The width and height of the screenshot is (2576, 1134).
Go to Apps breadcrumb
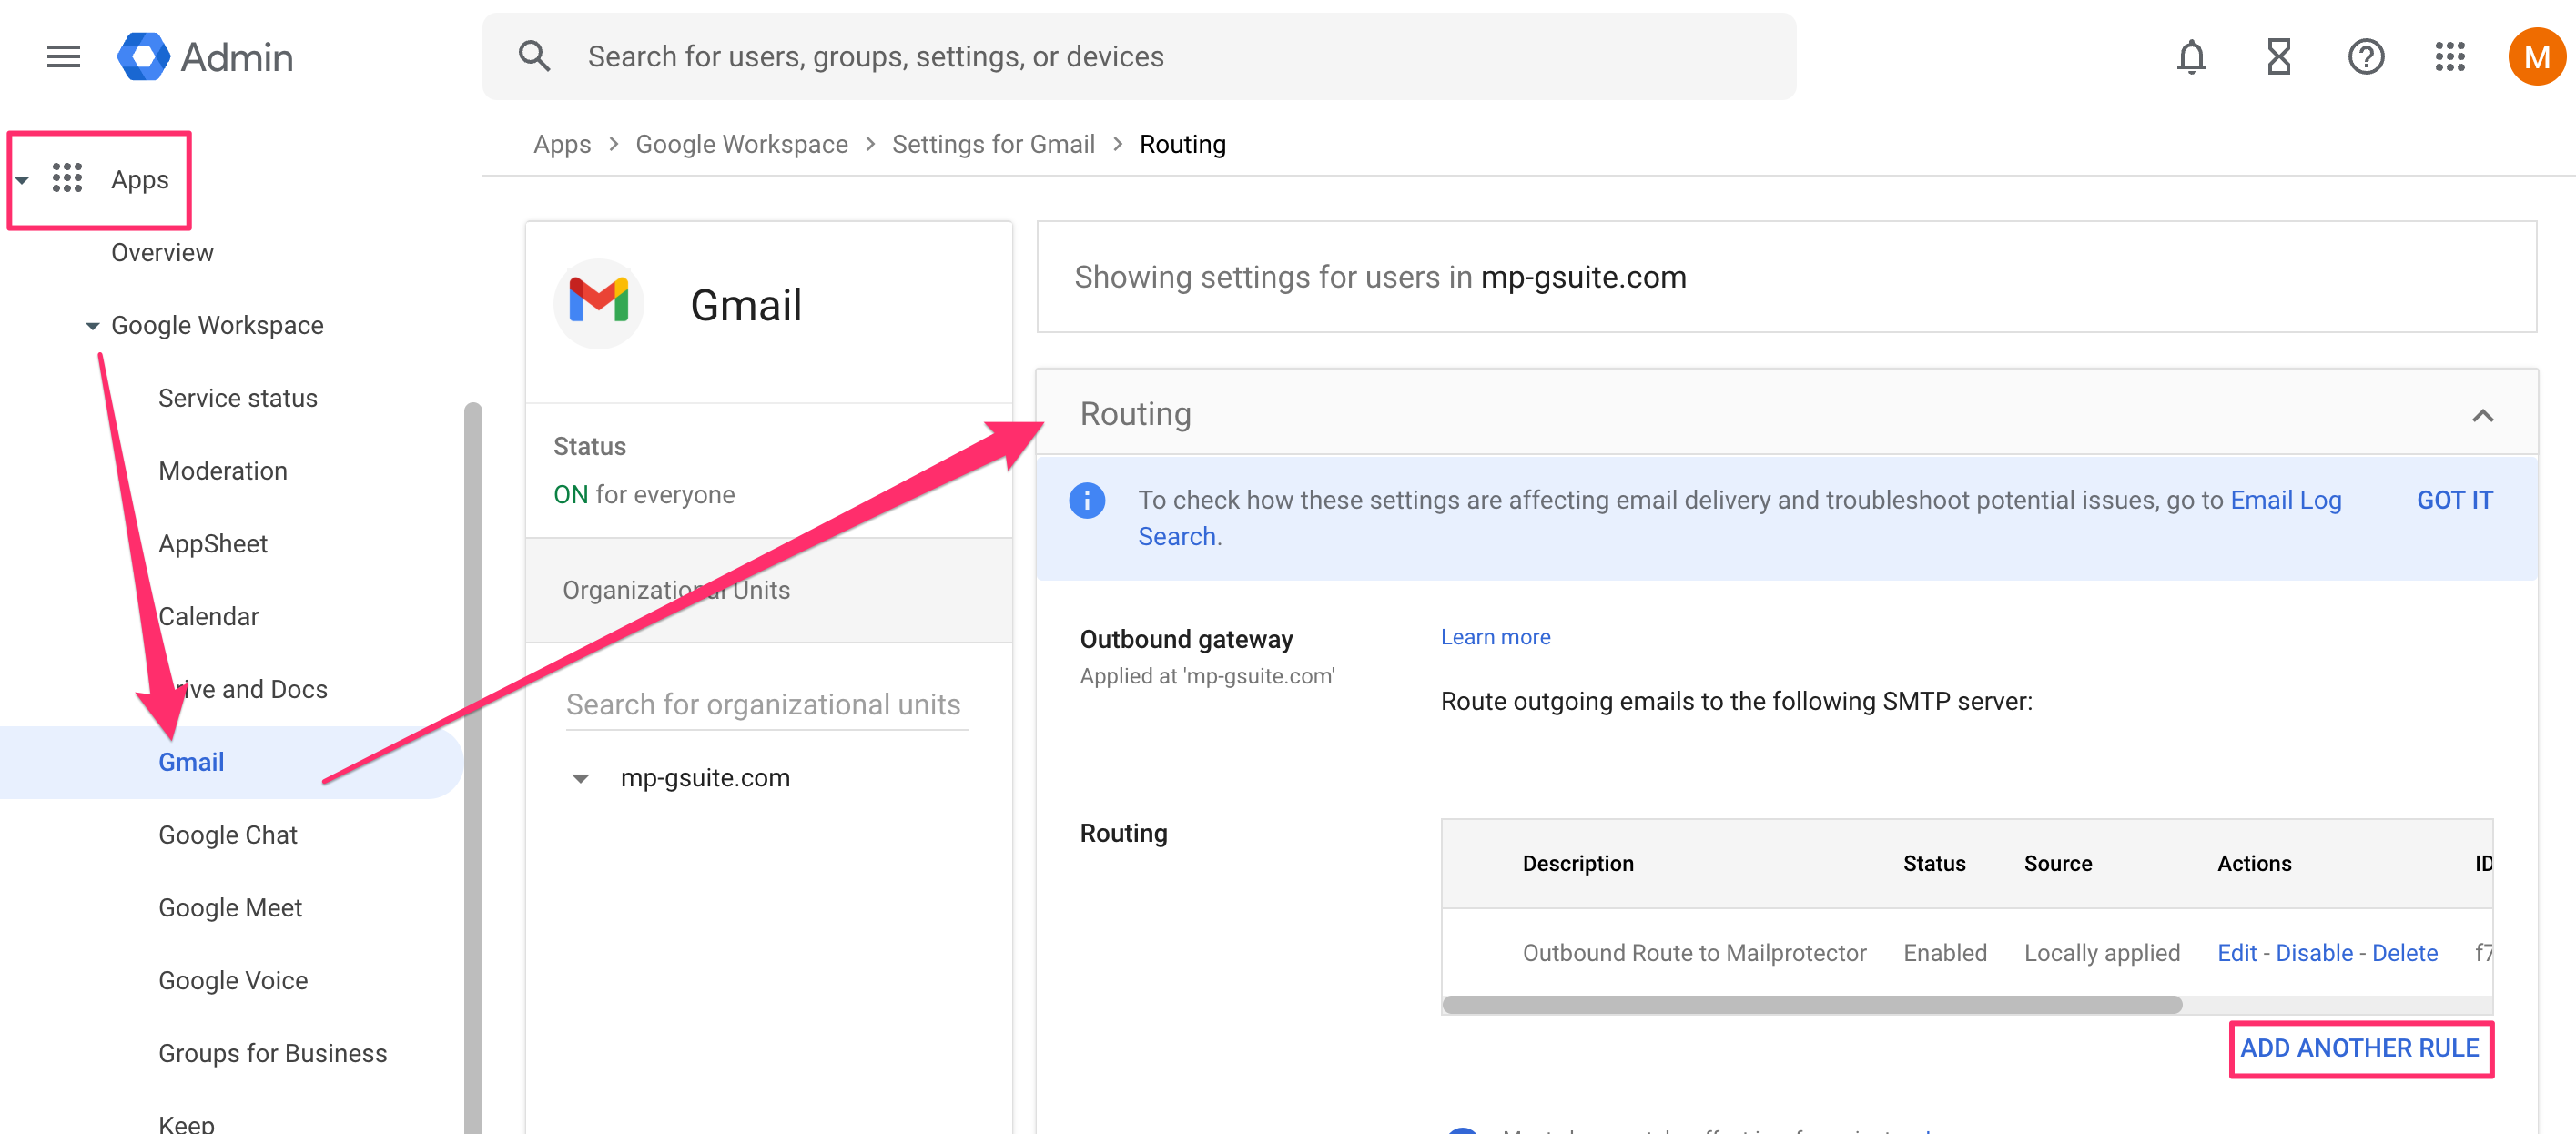562,145
